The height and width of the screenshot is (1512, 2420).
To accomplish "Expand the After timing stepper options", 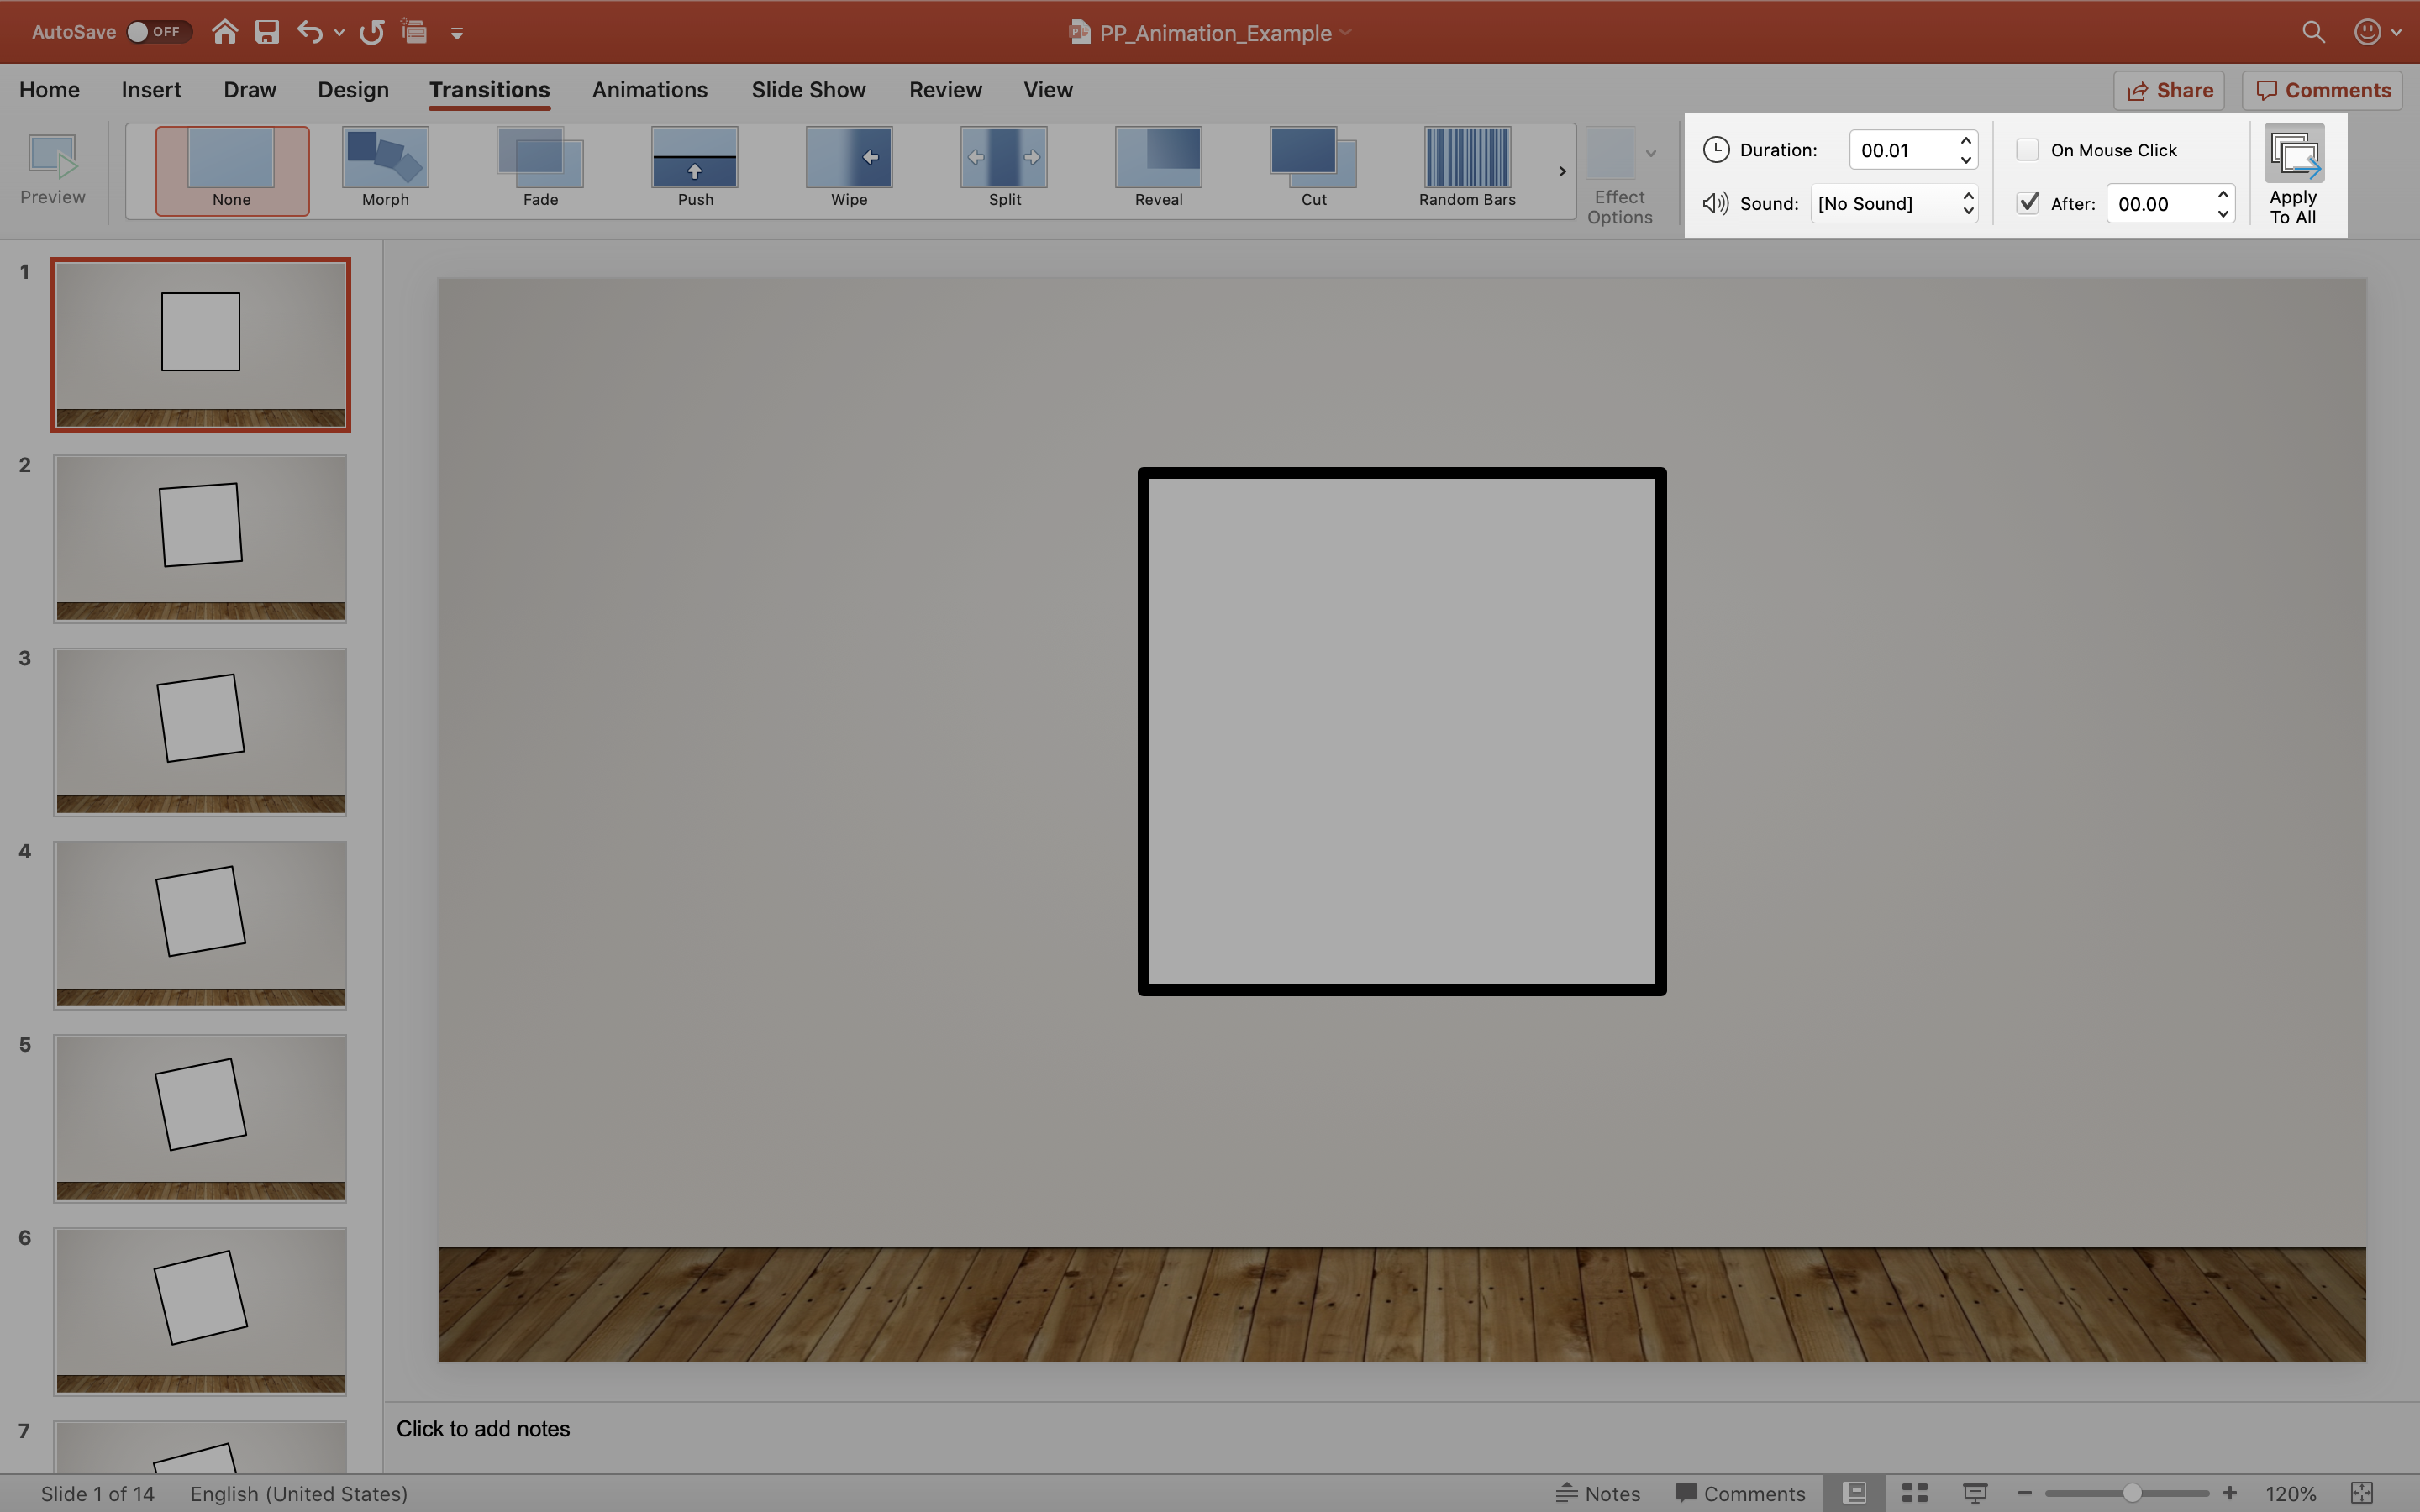I will tap(2225, 202).
